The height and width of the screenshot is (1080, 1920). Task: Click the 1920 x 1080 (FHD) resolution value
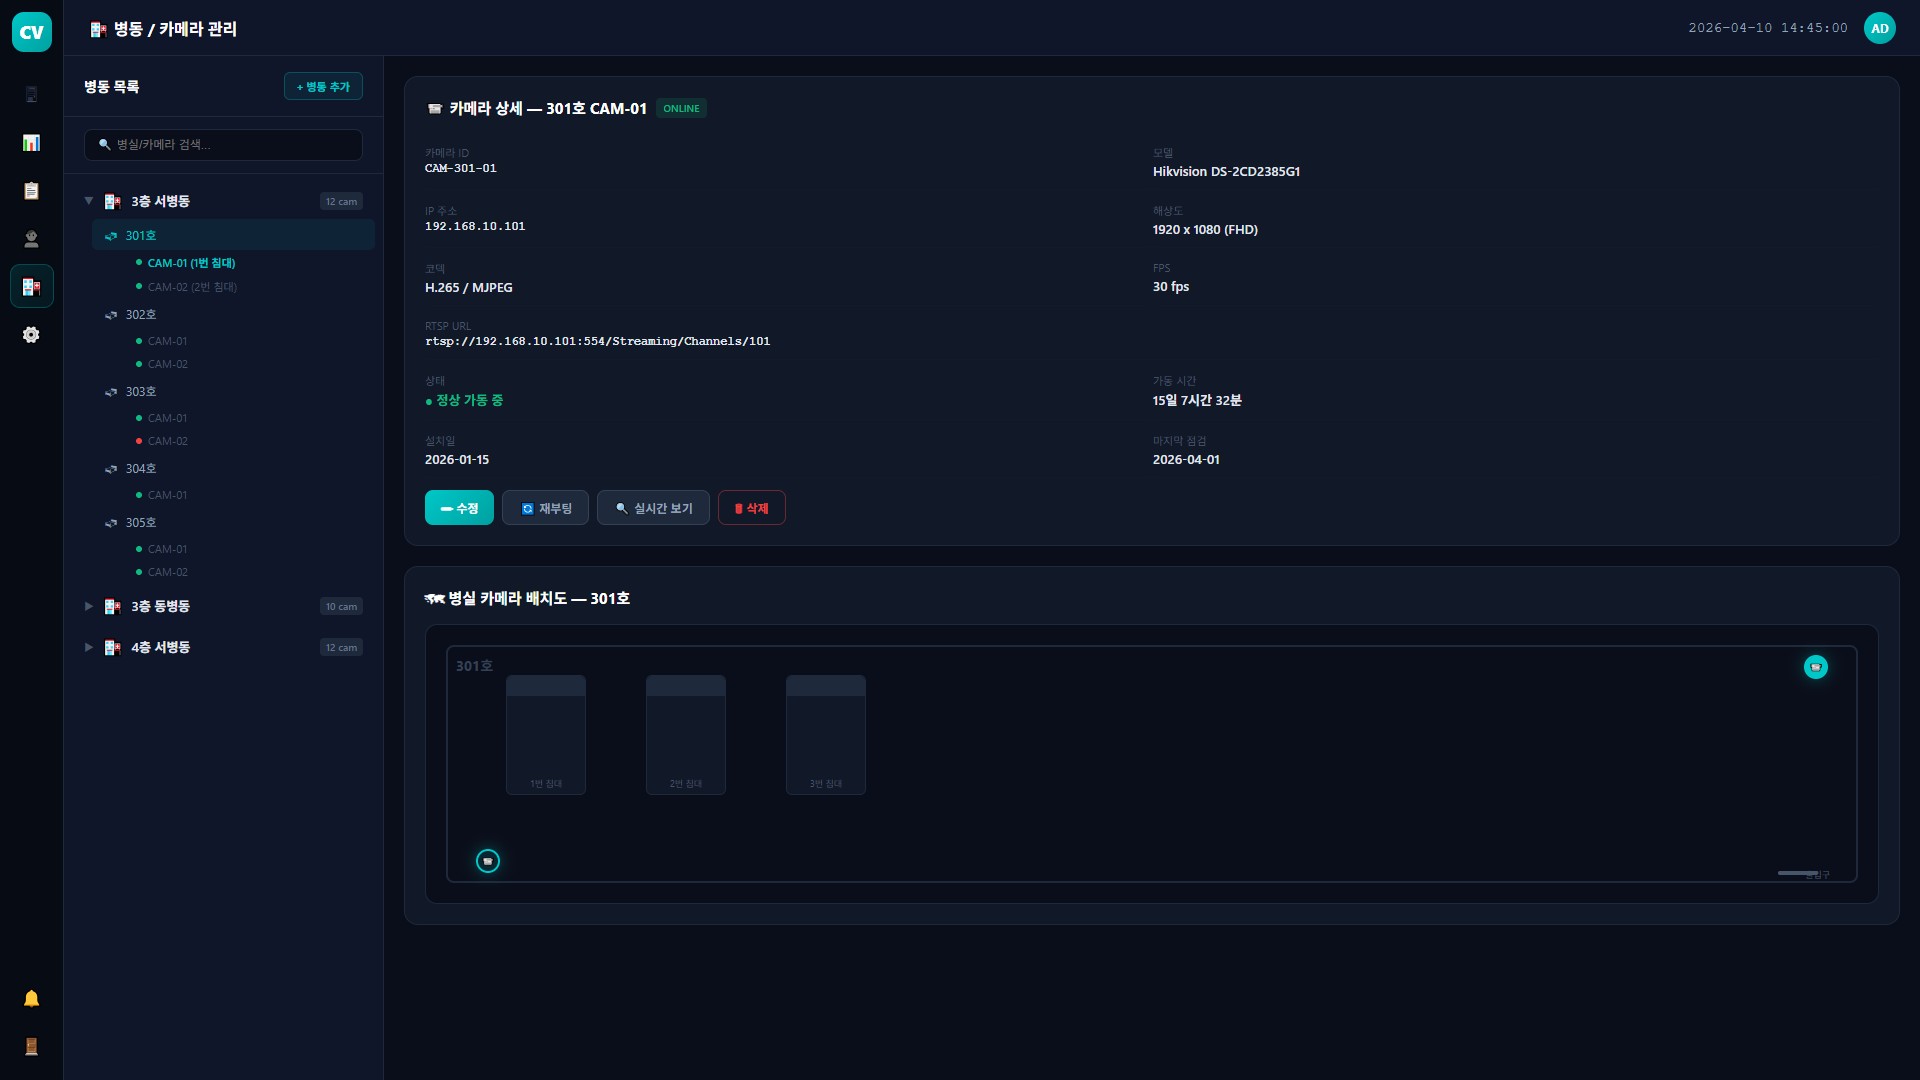(1205, 230)
